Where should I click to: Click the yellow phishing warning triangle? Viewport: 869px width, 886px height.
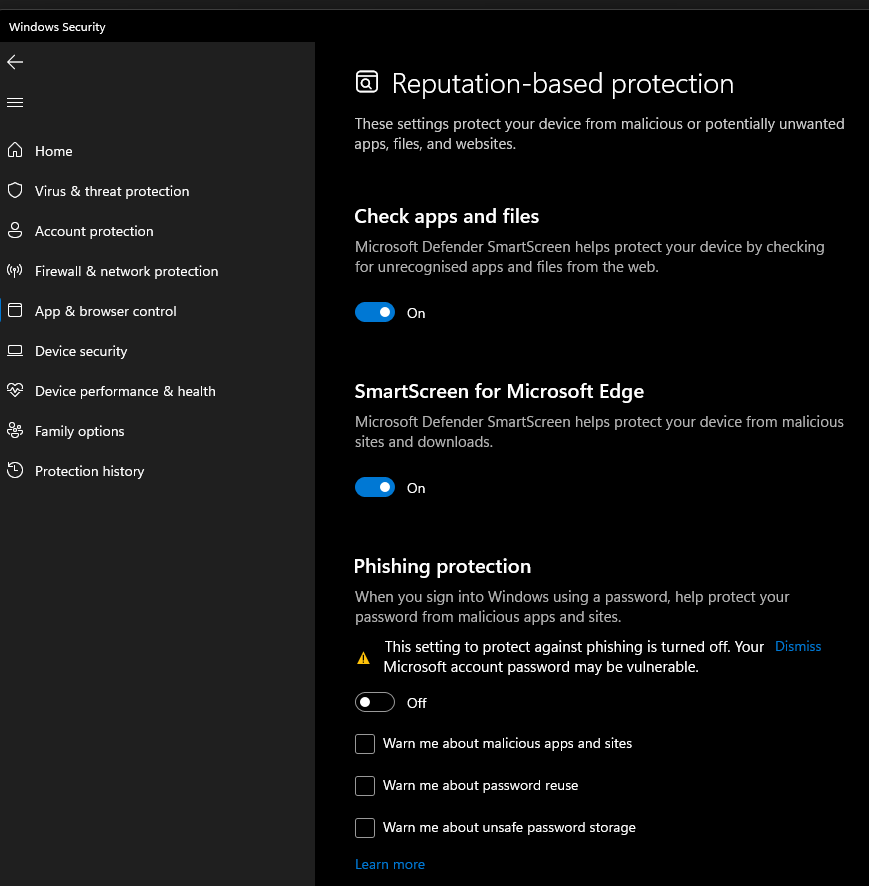[x=363, y=658]
